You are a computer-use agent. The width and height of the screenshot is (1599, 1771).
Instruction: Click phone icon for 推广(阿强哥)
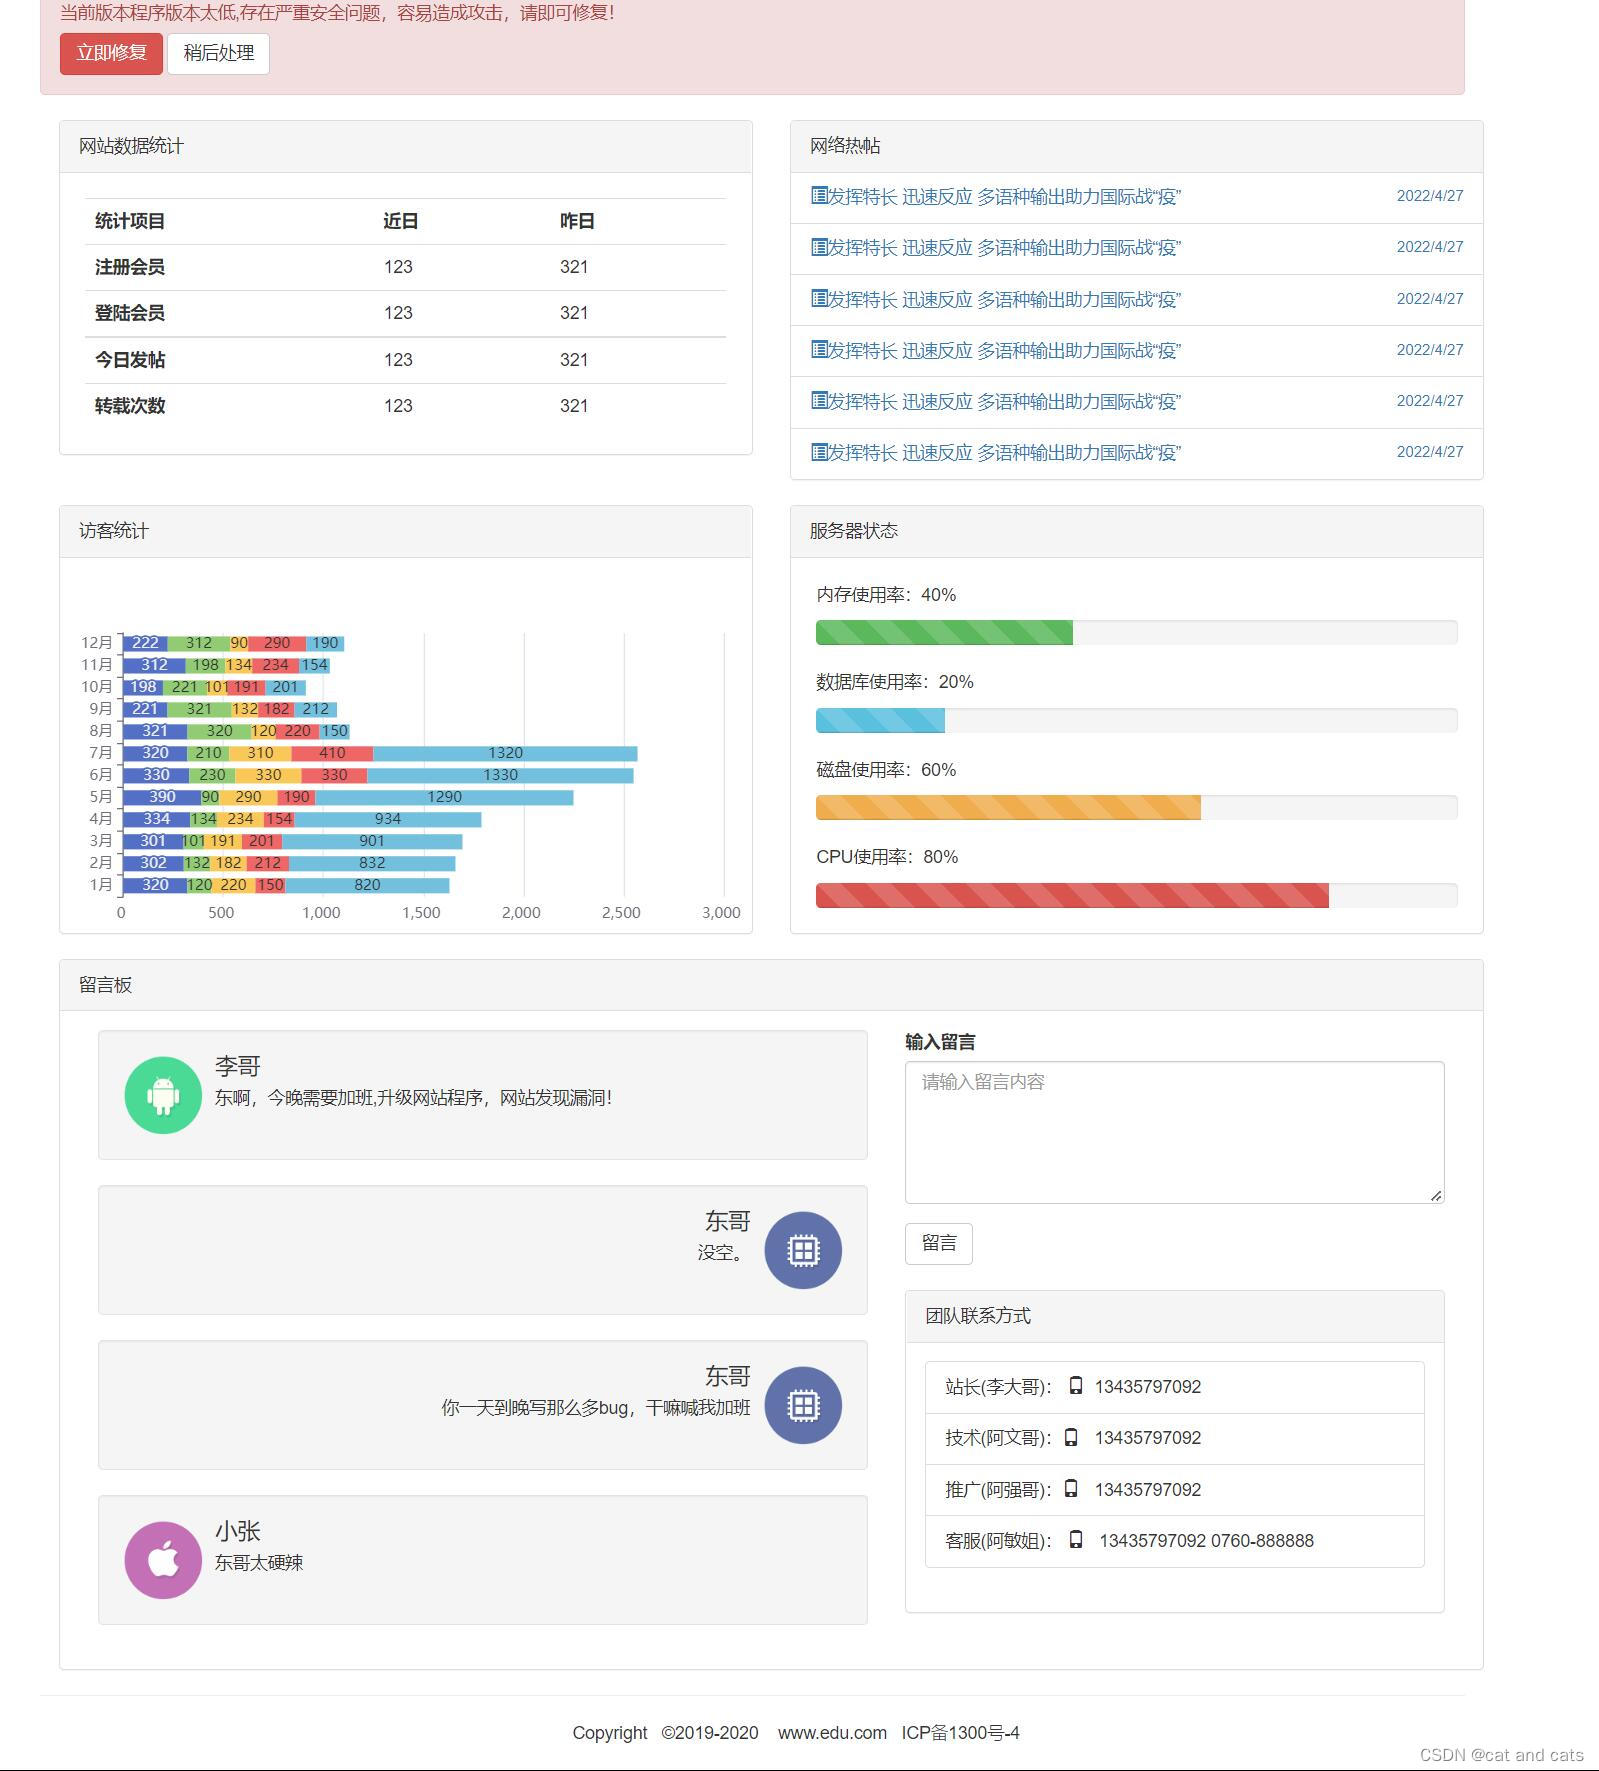pyautogui.click(x=1071, y=1489)
